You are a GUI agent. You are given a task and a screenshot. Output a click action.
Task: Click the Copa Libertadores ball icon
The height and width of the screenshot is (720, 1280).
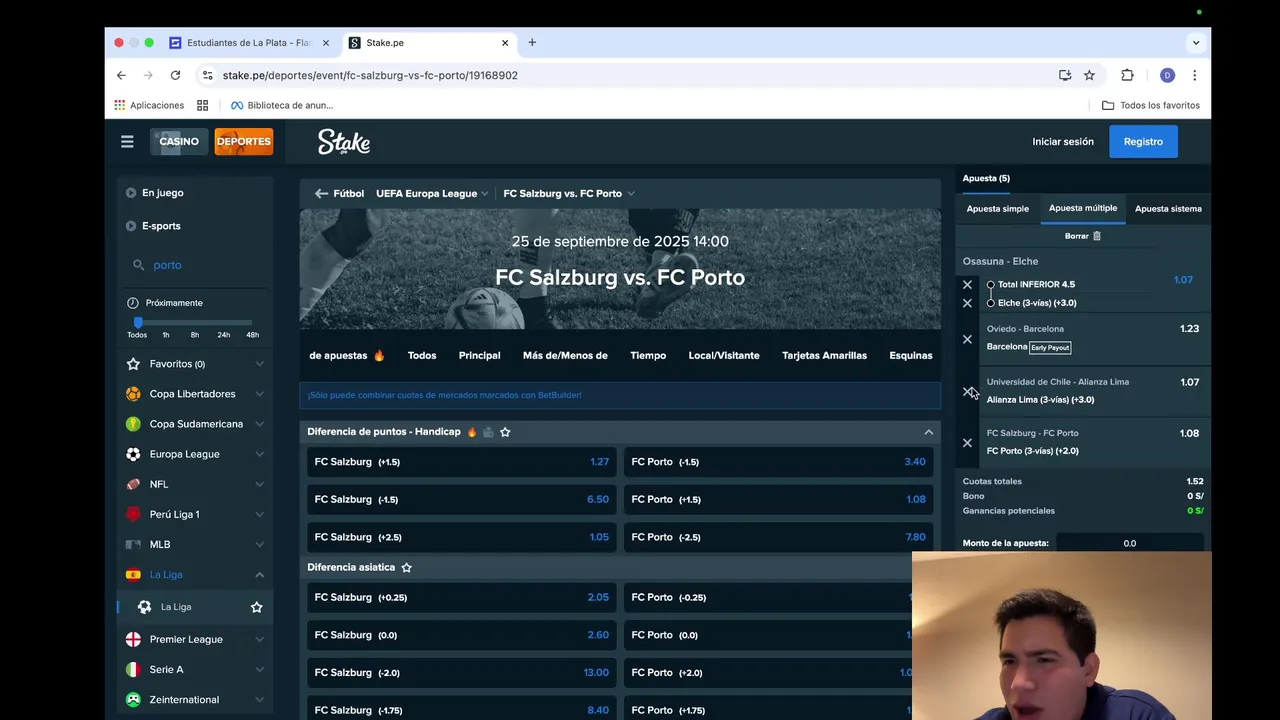click(x=133, y=394)
